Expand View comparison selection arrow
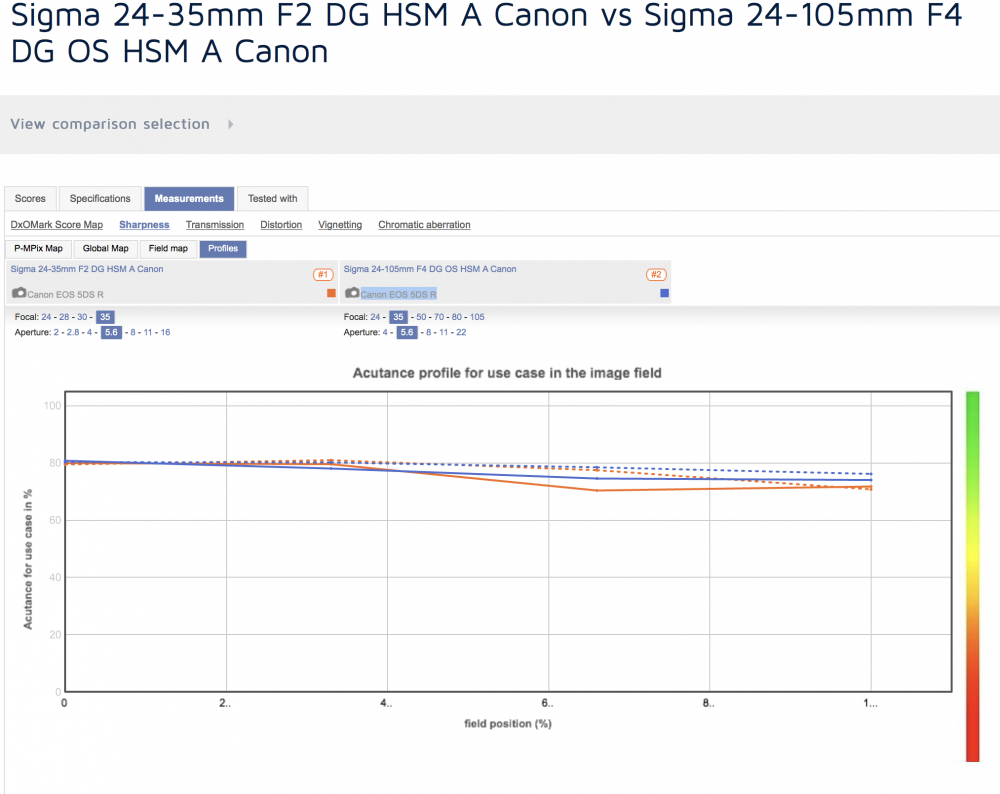The image size is (1000, 794). [231, 124]
